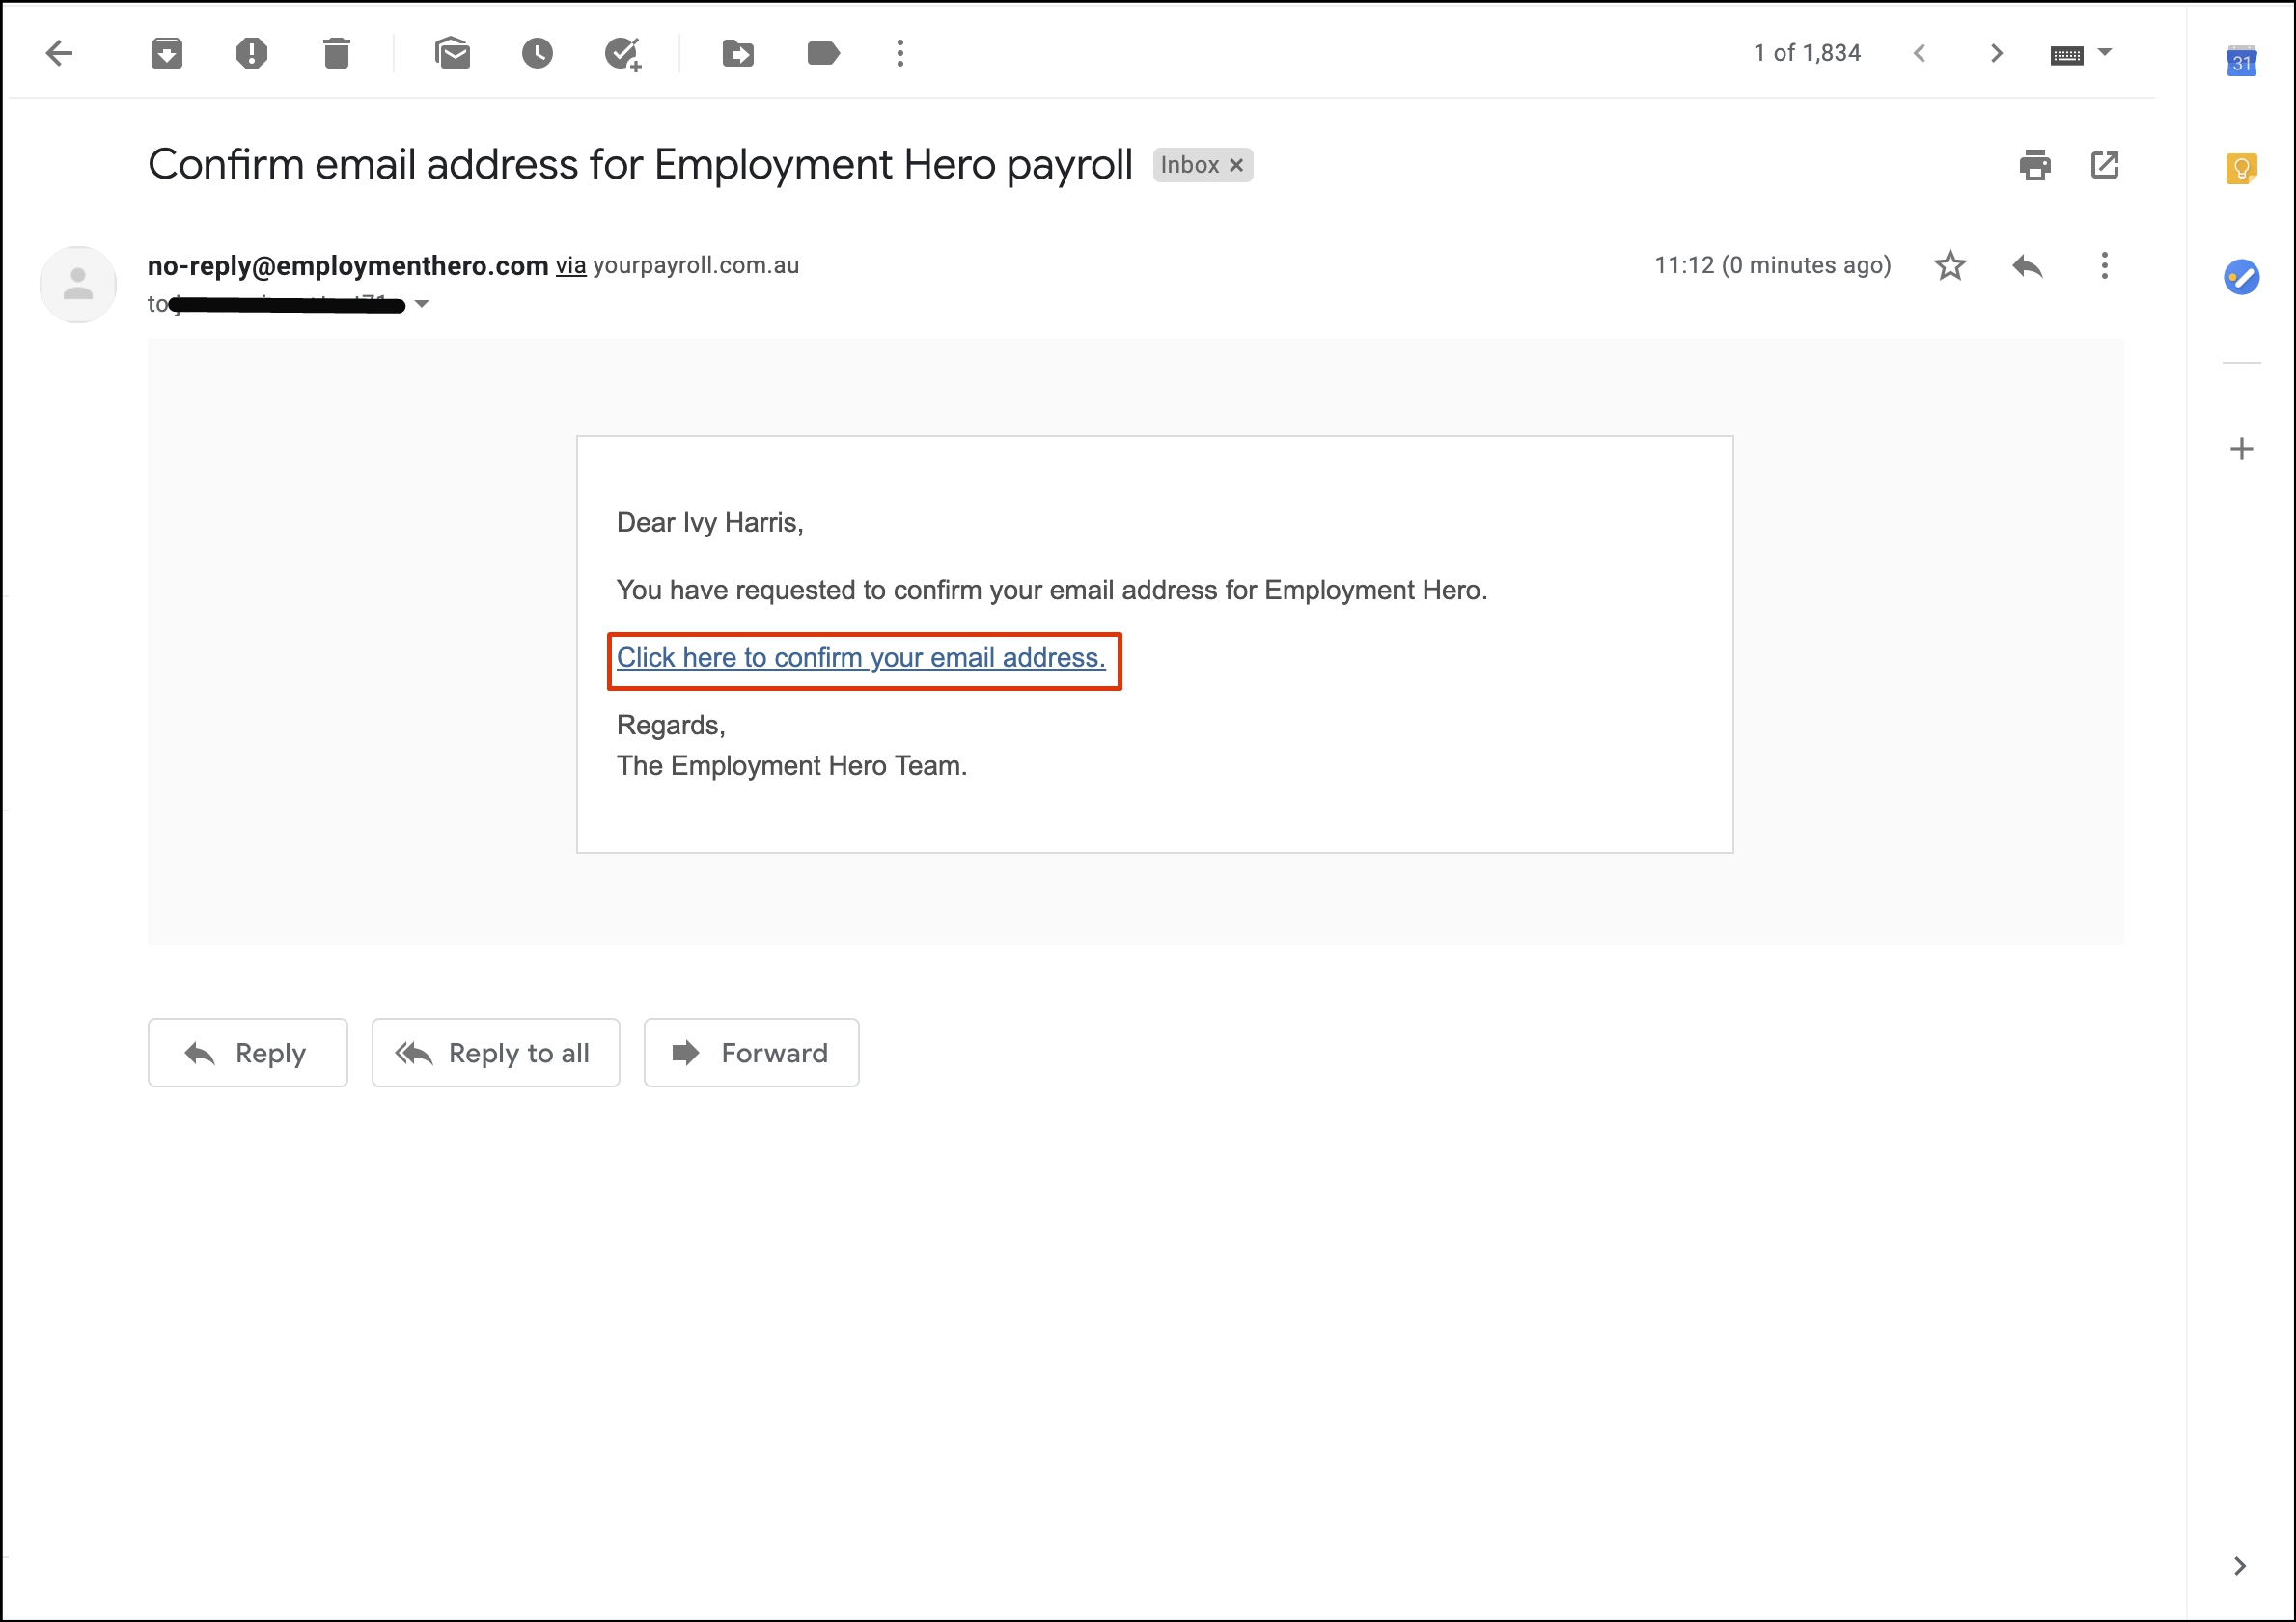This screenshot has width=2296, height=1622.
Task: Go back to the inbox list
Action: 60,53
